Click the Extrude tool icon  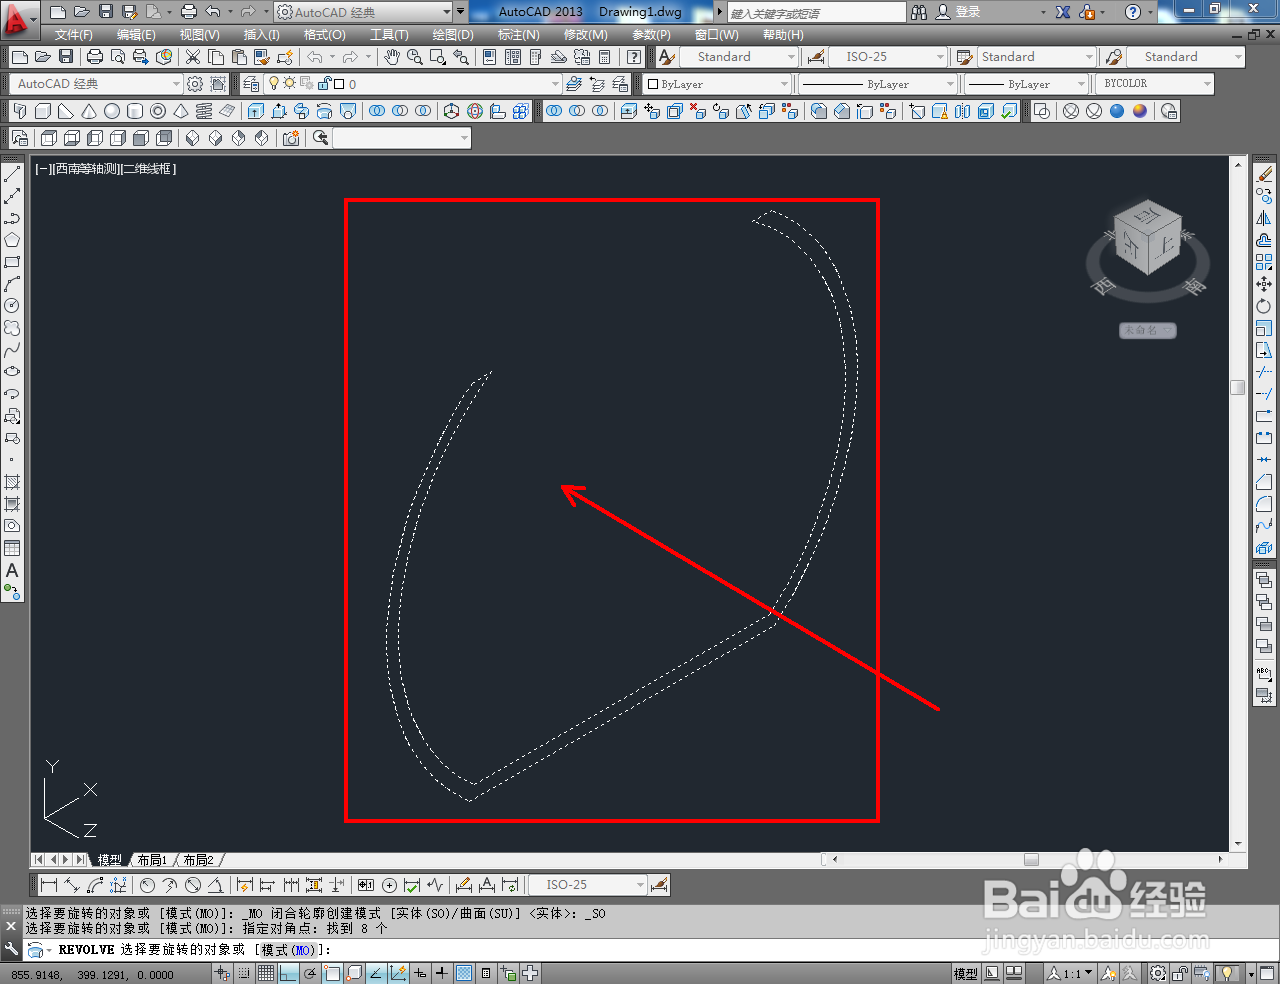256,111
